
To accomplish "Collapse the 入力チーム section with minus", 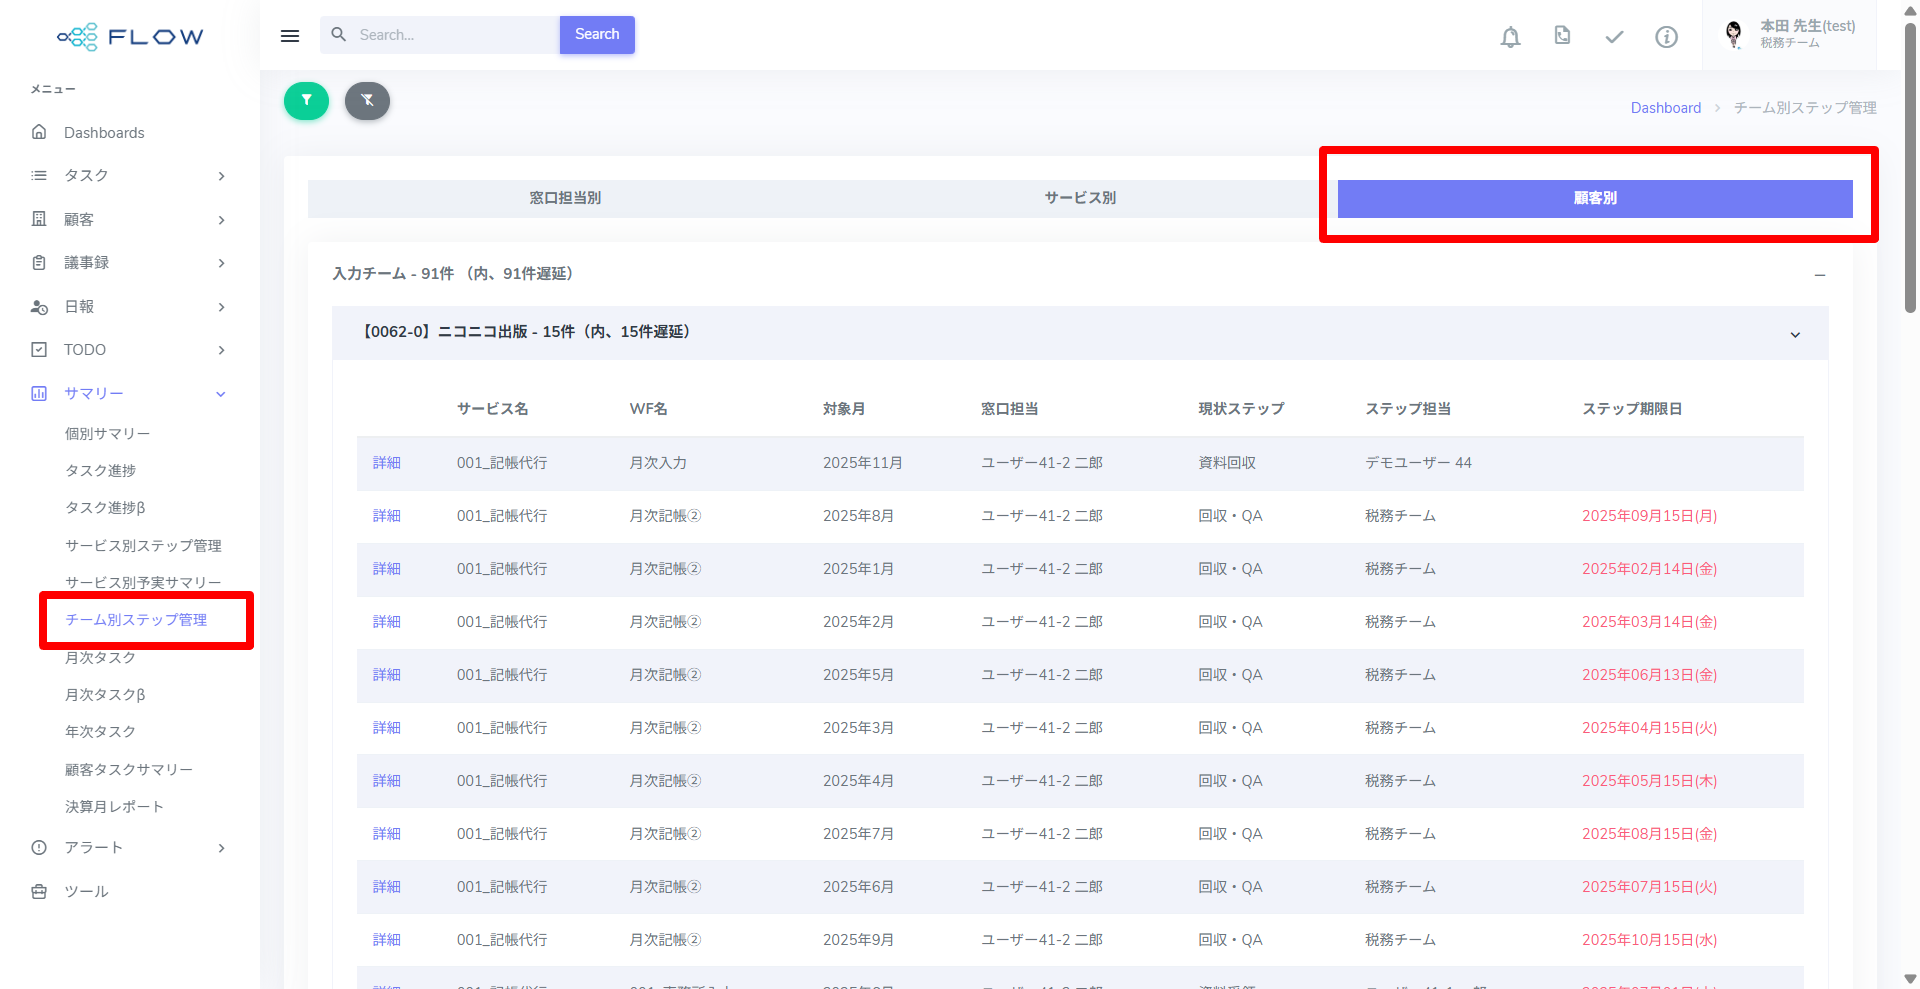I will (x=1820, y=275).
